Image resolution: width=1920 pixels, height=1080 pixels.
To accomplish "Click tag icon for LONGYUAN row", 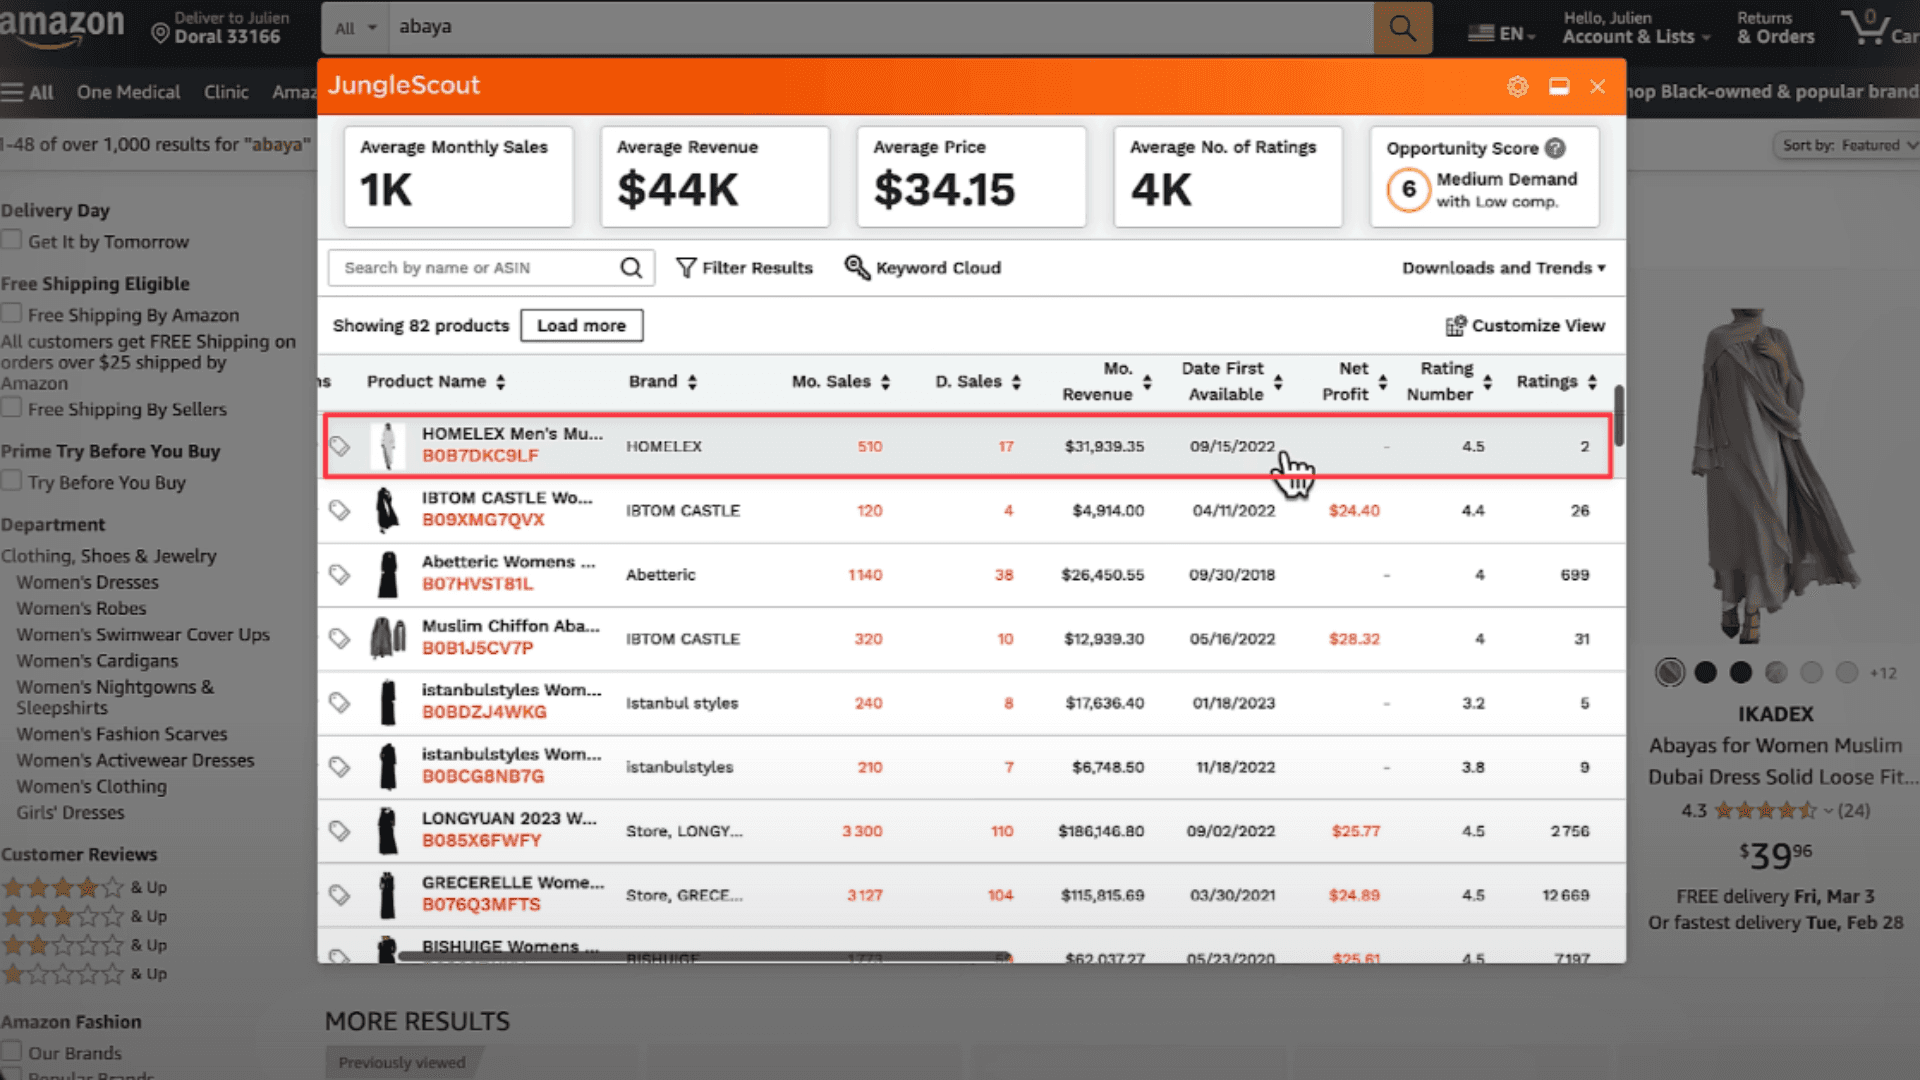I will click(340, 831).
